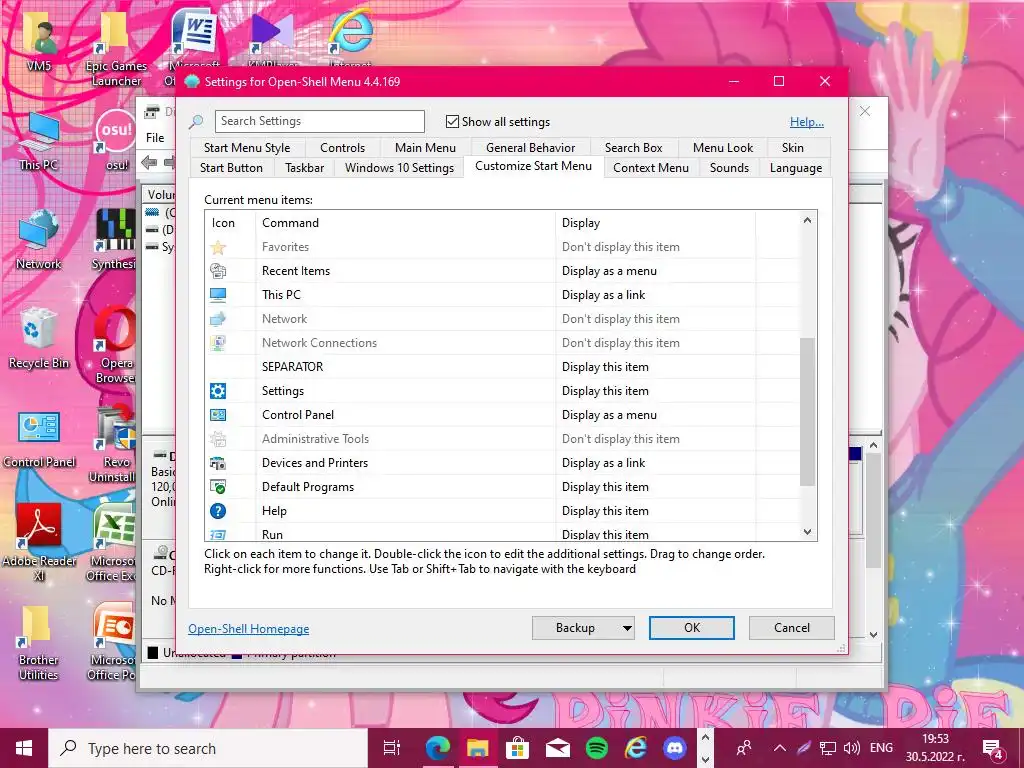Viewport: 1024px width, 768px height.
Task: Open the Main Menu tab
Action: (425, 148)
